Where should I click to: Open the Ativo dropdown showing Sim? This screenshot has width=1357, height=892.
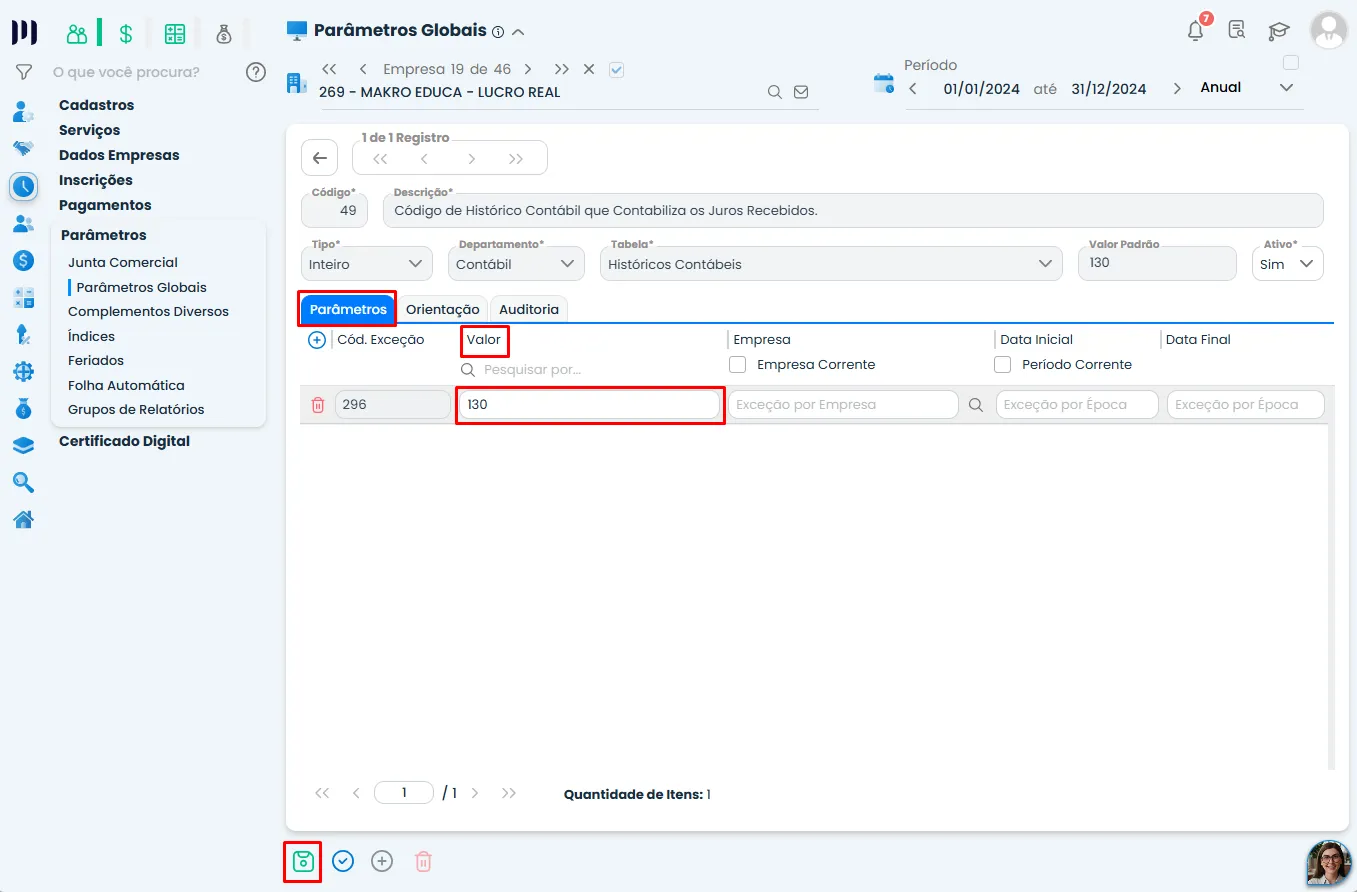(x=1288, y=264)
